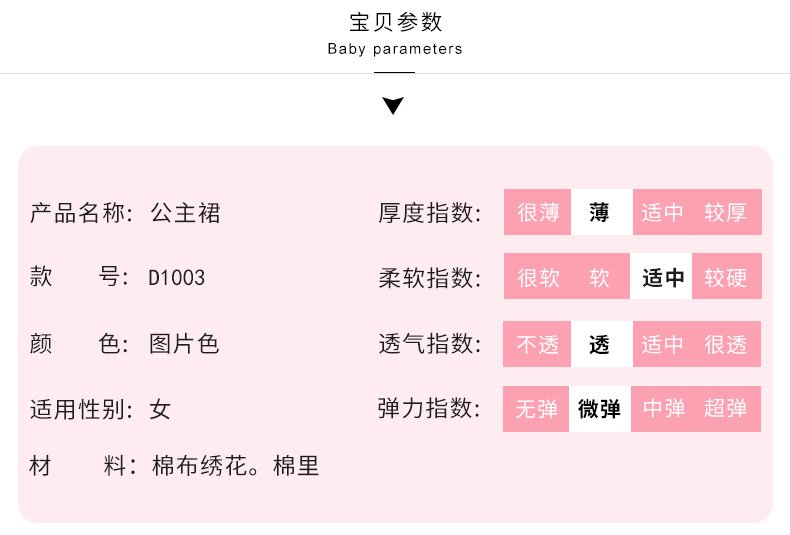Screen dimensions: 790x535
Task: Select 很薄 in the thickness index row
Action: click(538, 213)
